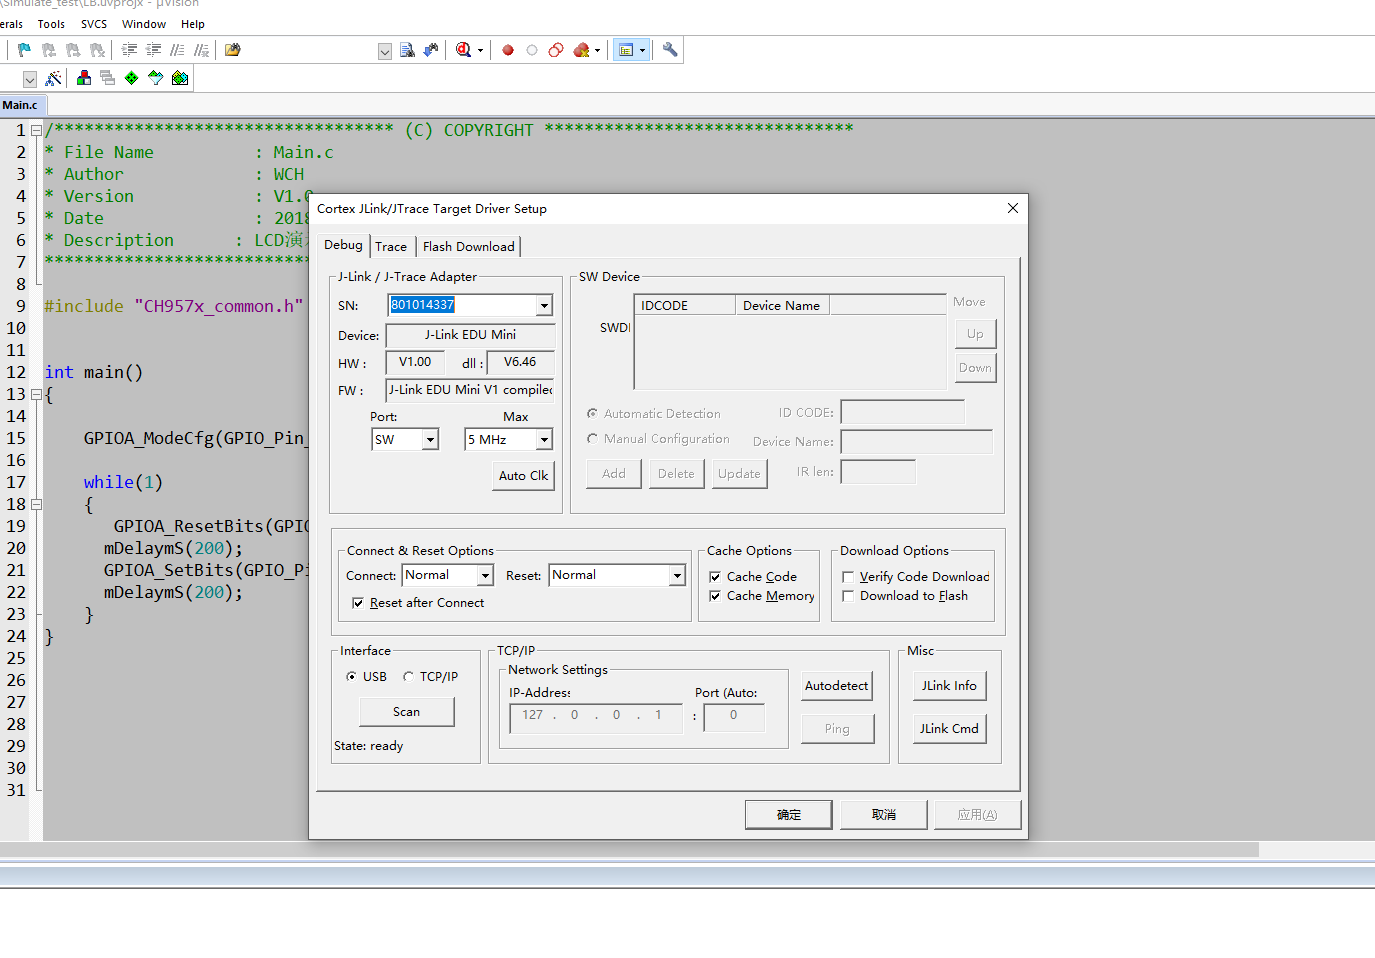The image size is (1375, 958).
Task: Open the Tools menu
Action: pyautogui.click(x=51, y=24)
